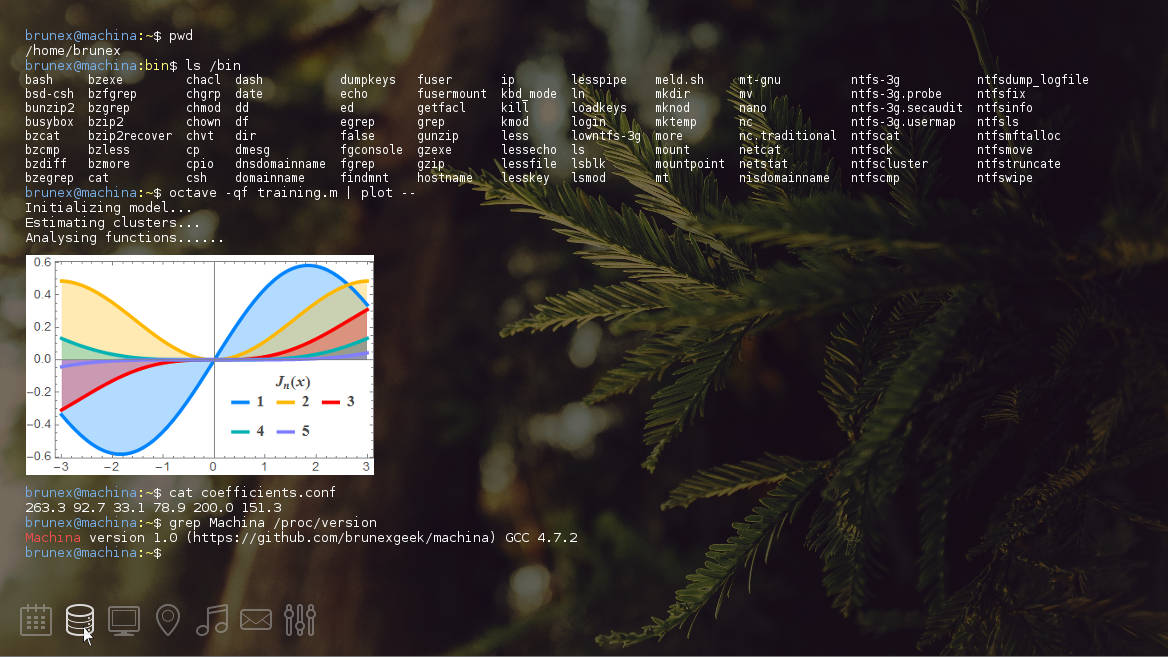Click the 'grep Machina /proc/version' command
The height and width of the screenshot is (657, 1168).
coord(273,523)
